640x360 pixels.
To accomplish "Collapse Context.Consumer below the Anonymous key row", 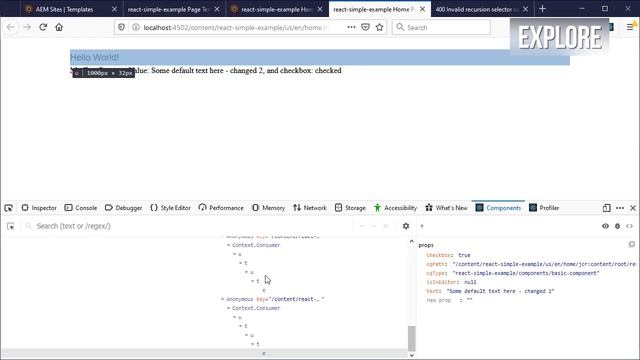I will coord(229,308).
